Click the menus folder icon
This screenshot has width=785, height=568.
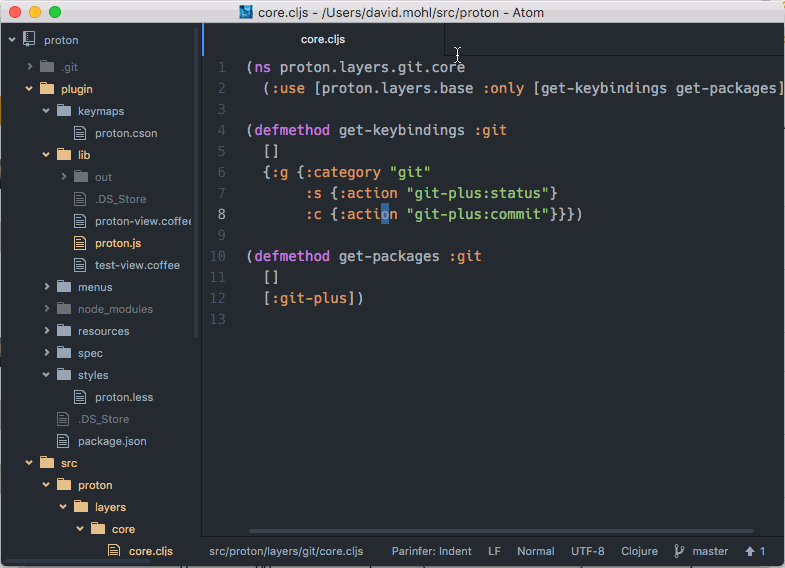[64, 287]
